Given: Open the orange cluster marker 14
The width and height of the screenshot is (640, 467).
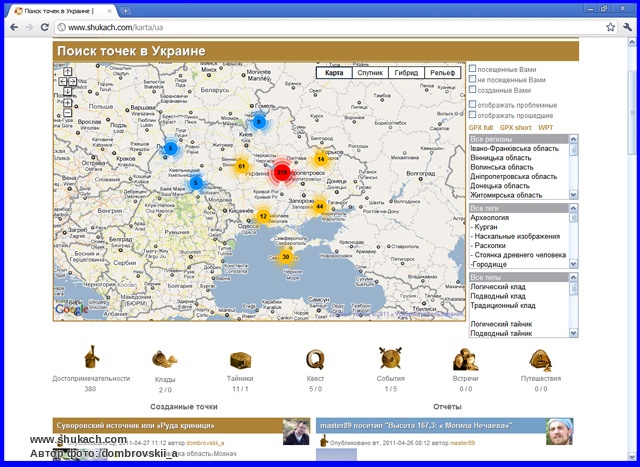Looking at the screenshot, I should click(321, 159).
